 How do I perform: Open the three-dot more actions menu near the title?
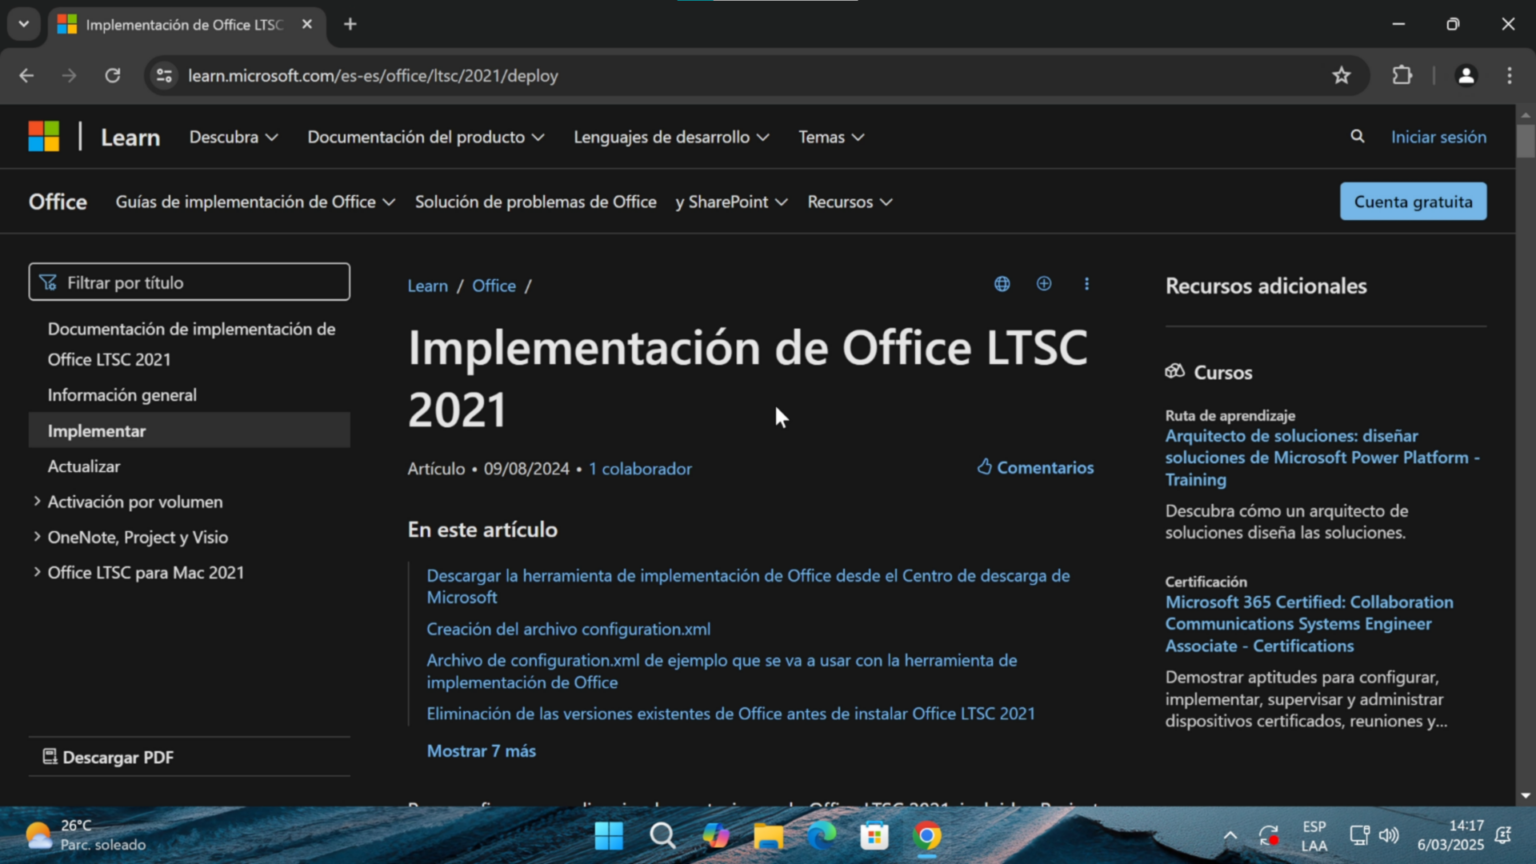[1086, 284]
